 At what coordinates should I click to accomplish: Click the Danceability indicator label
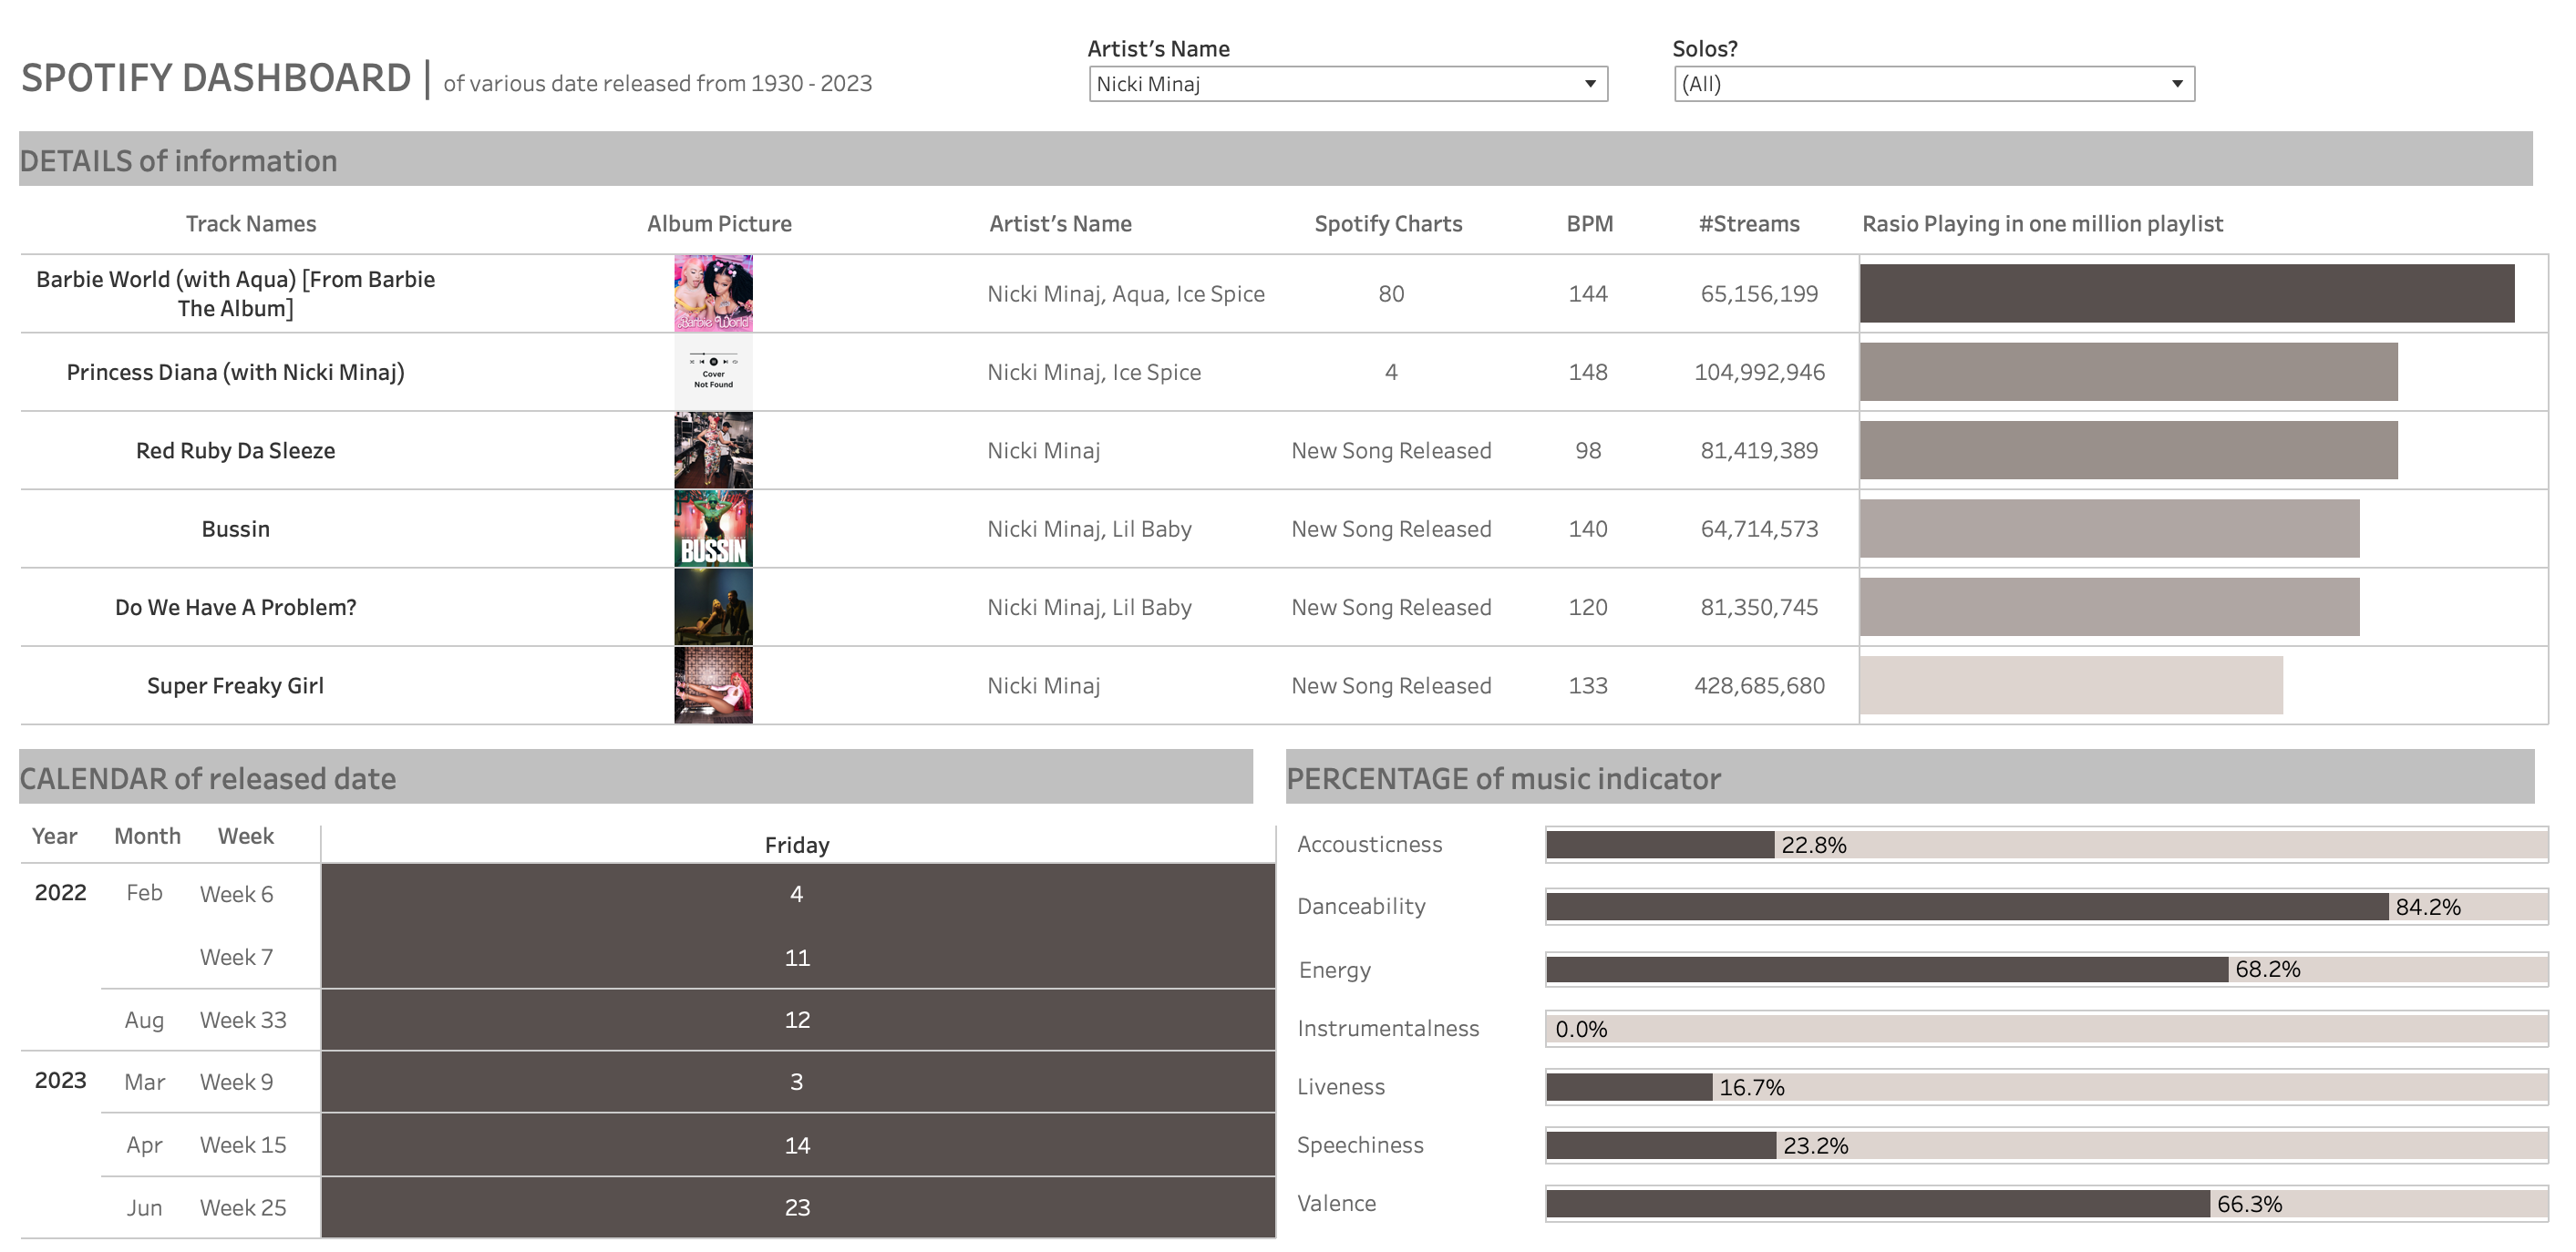click(1361, 907)
